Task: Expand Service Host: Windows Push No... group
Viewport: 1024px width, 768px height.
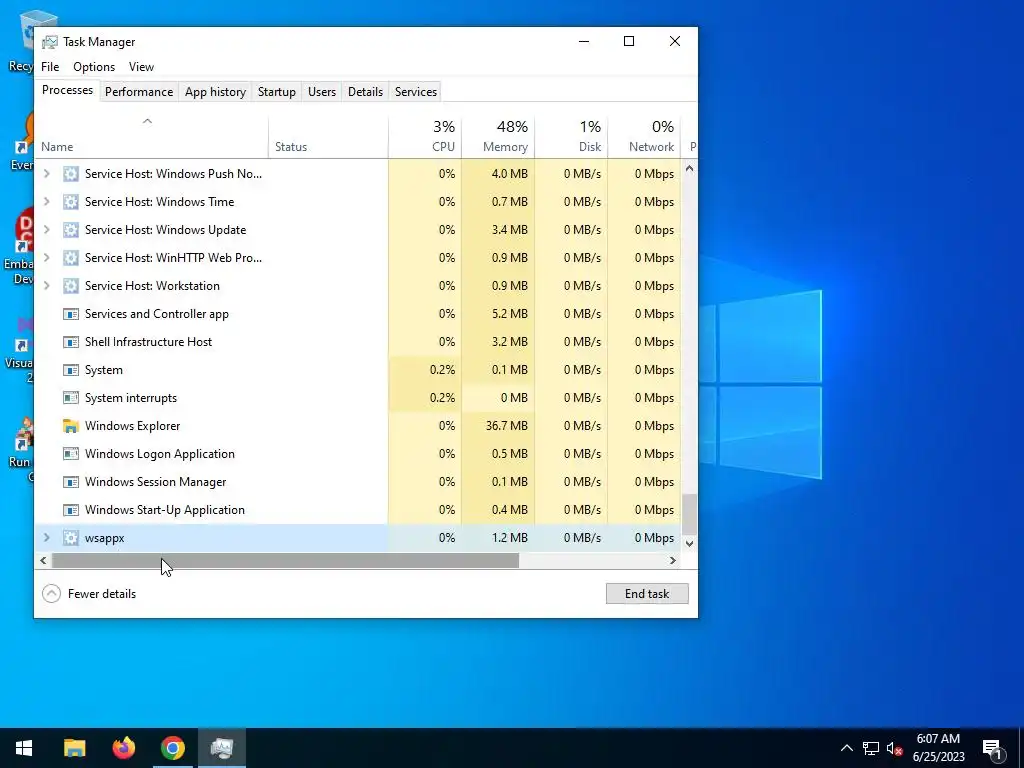Action: 46,174
